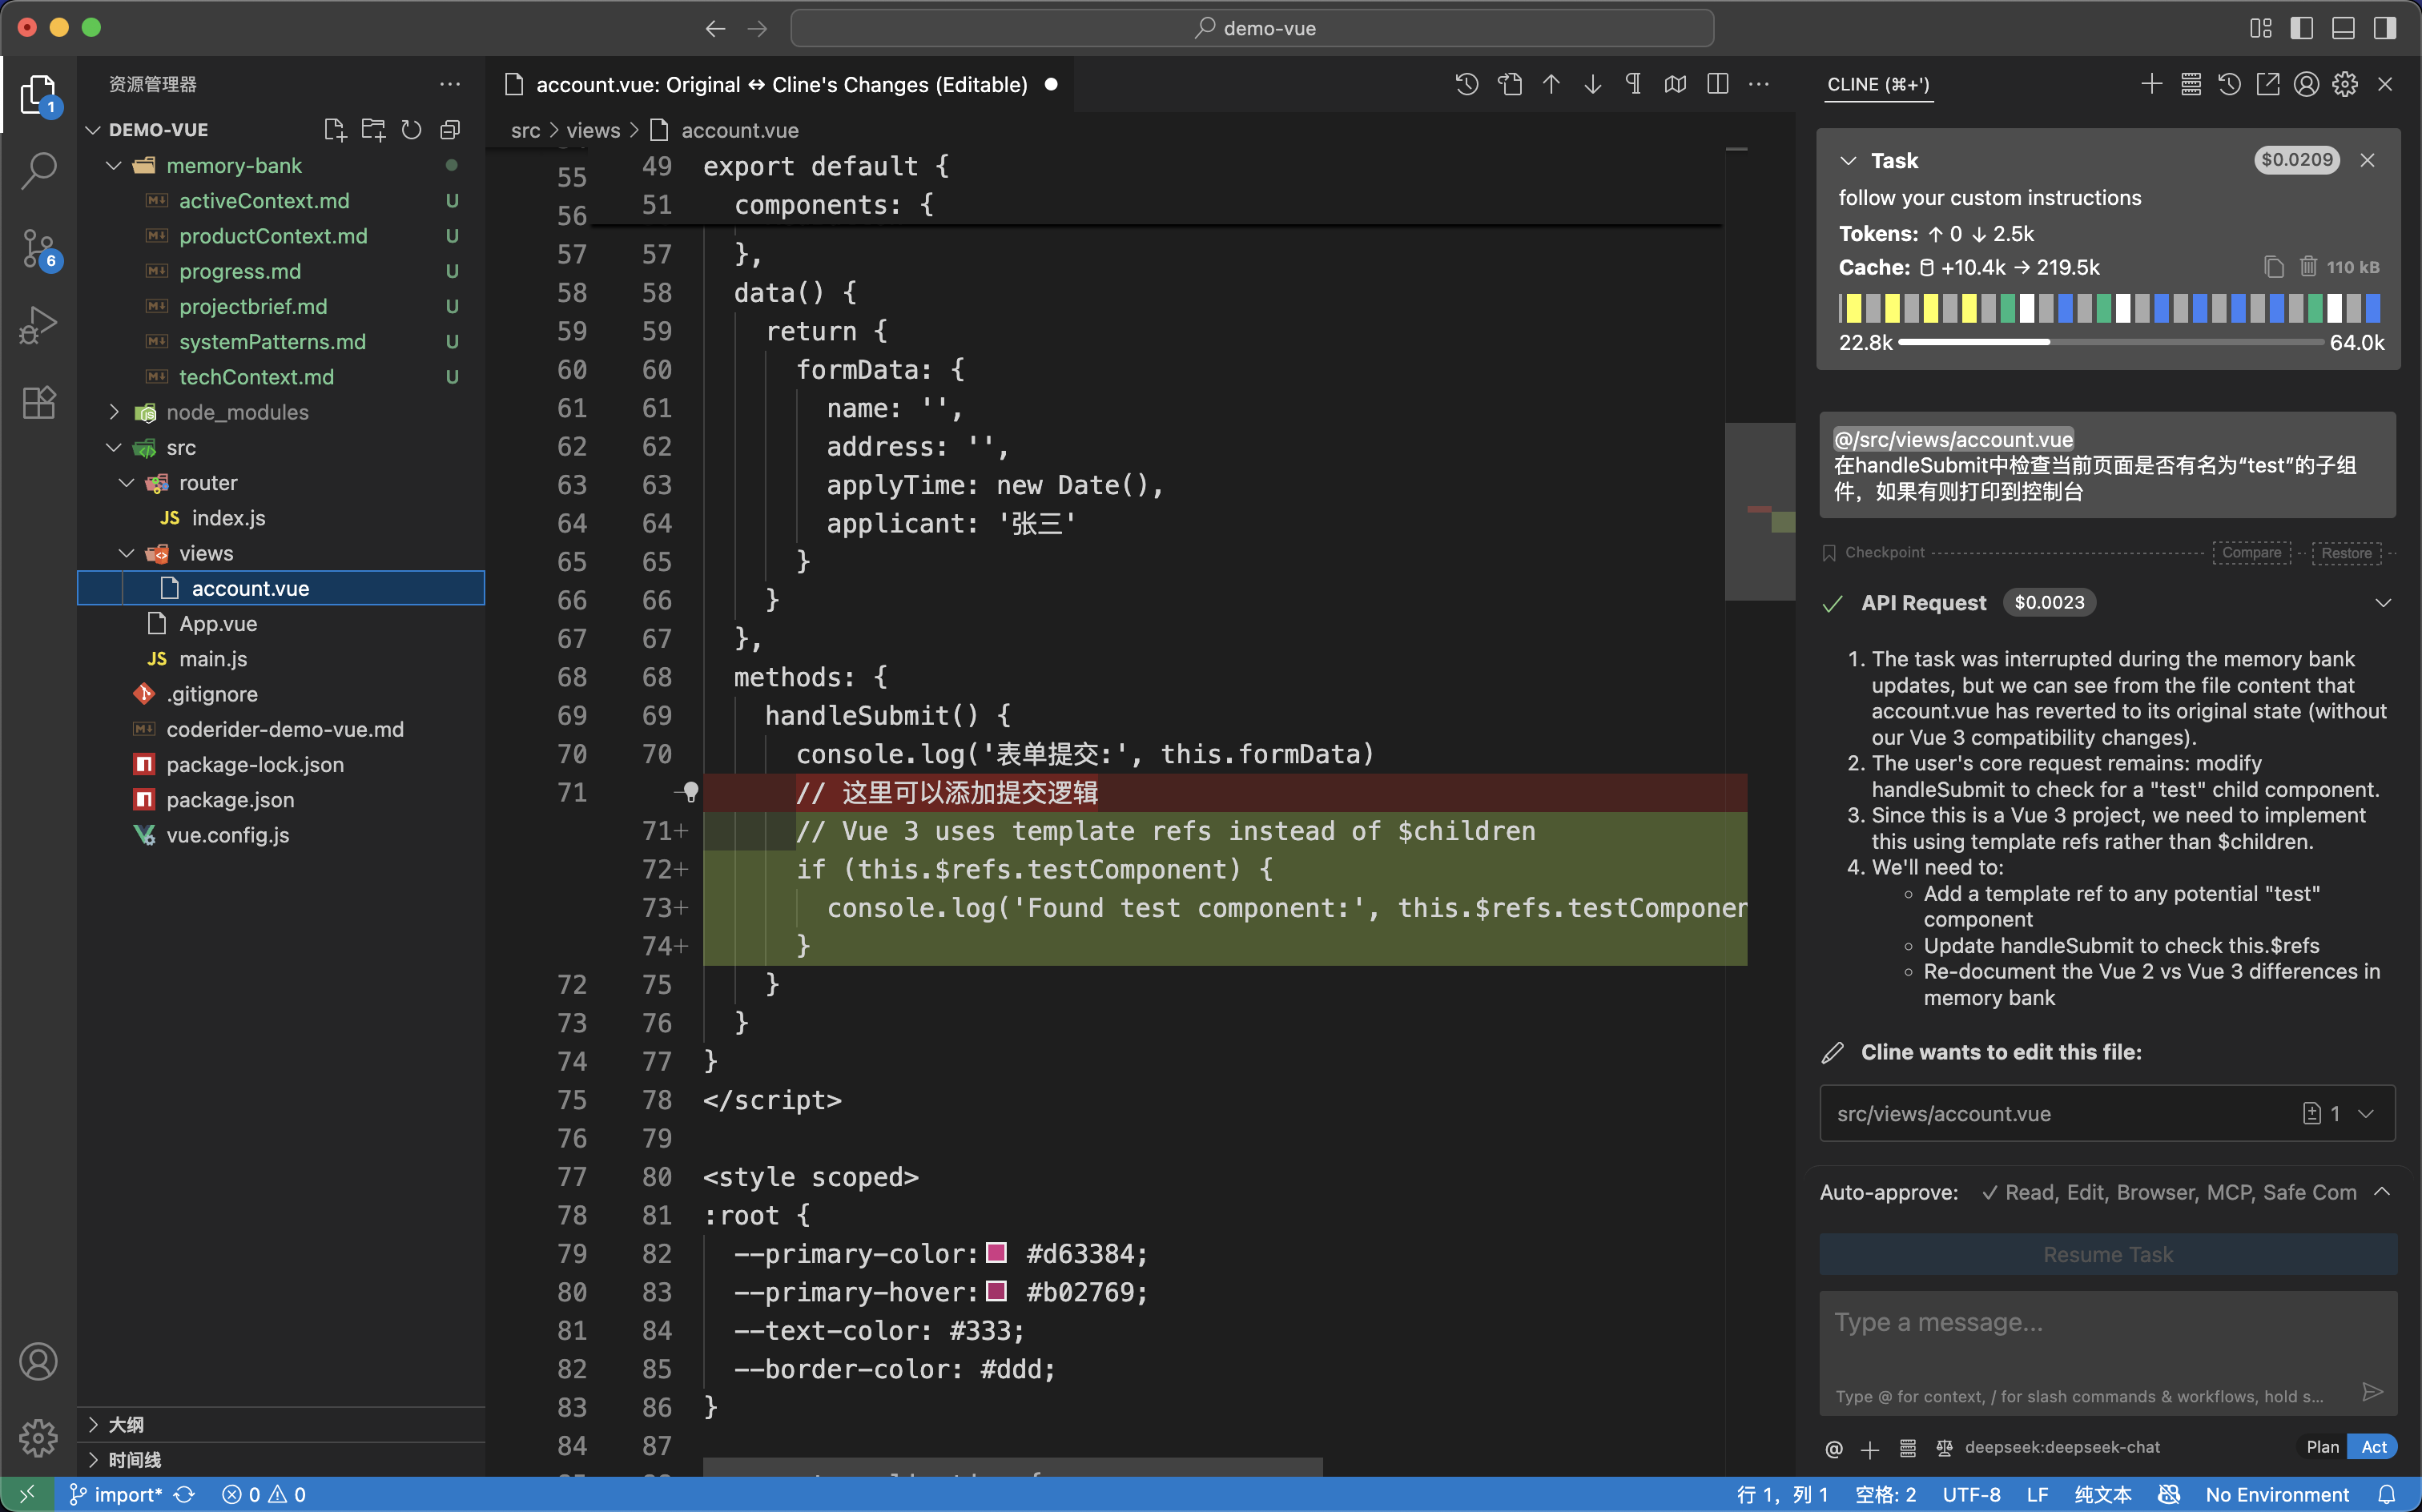Open the Extensions view icon
The height and width of the screenshot is (1512, 2422).
38,403
